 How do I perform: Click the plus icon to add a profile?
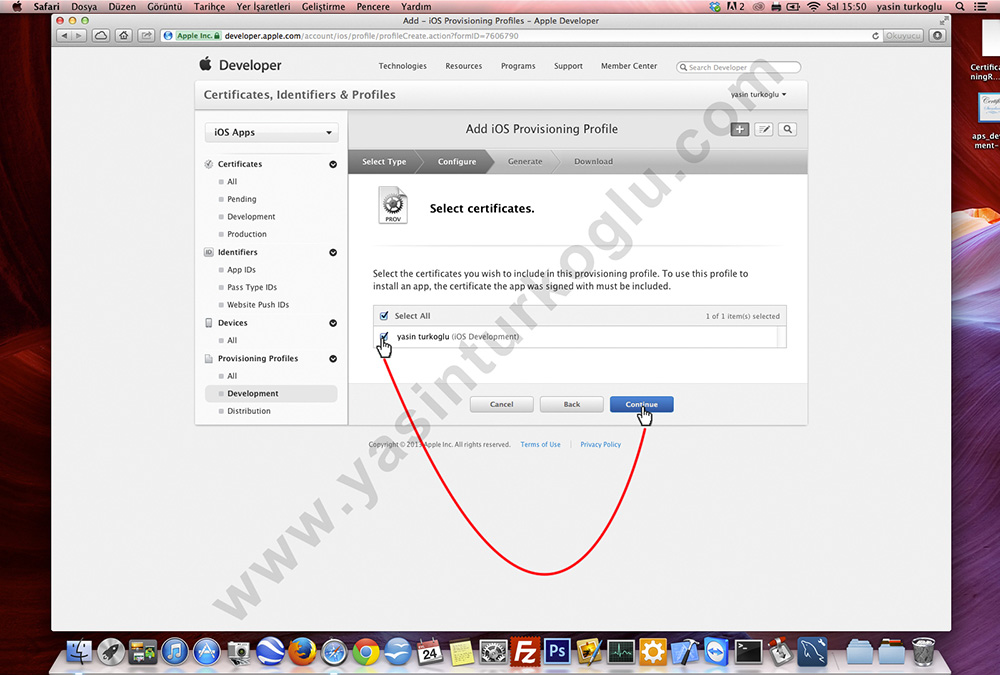point(740,130)
